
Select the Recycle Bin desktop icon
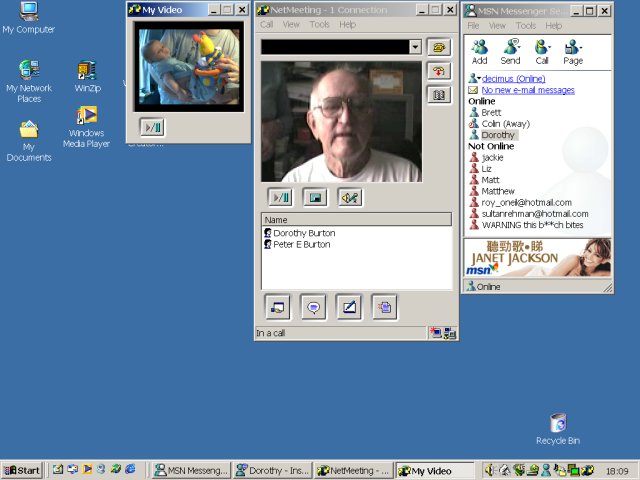[558, 429]
